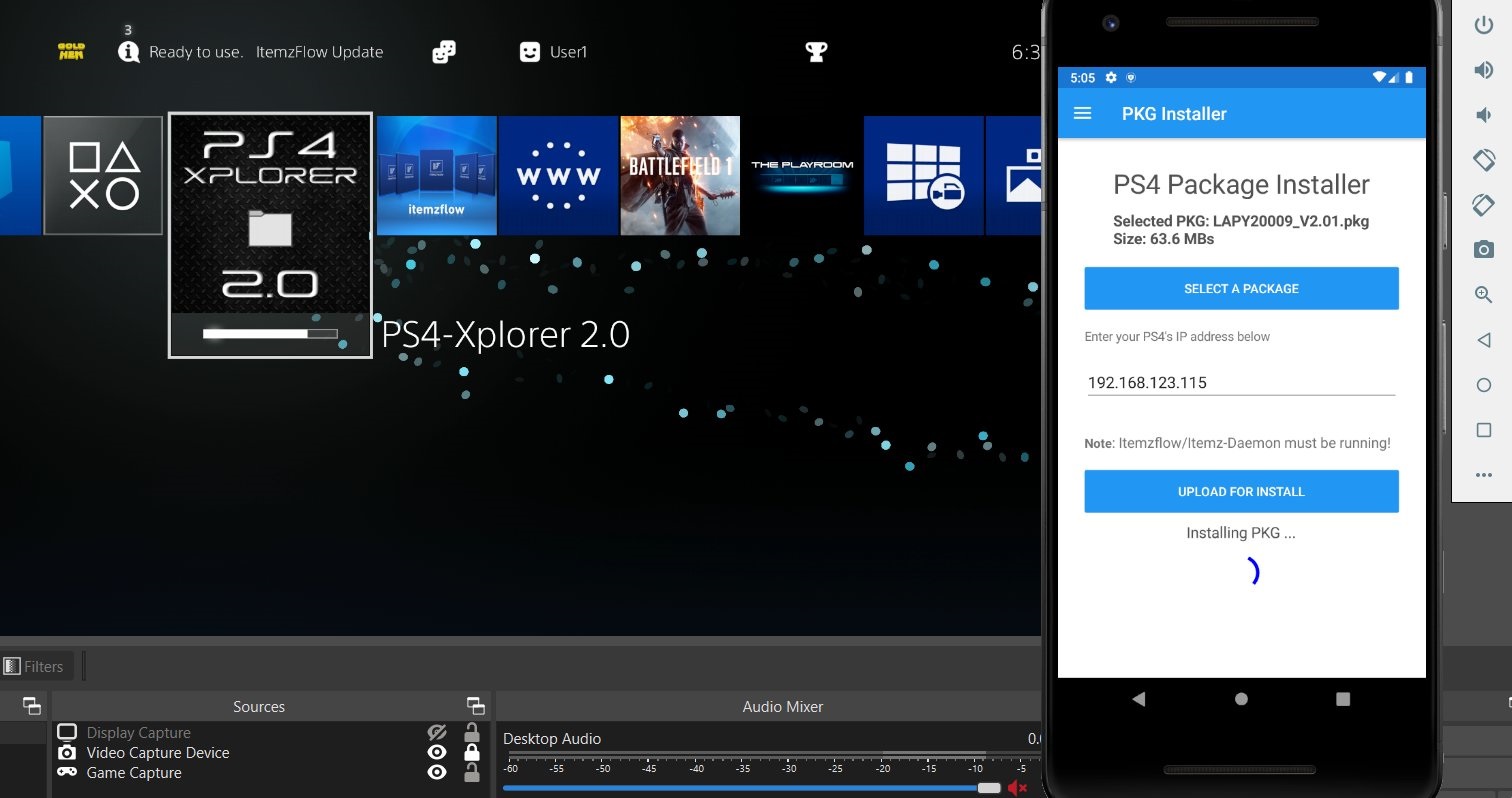Viewport: 1512px width, 798px height.
Task: Click the emulator volume up icon
Action: point(1484,70)
